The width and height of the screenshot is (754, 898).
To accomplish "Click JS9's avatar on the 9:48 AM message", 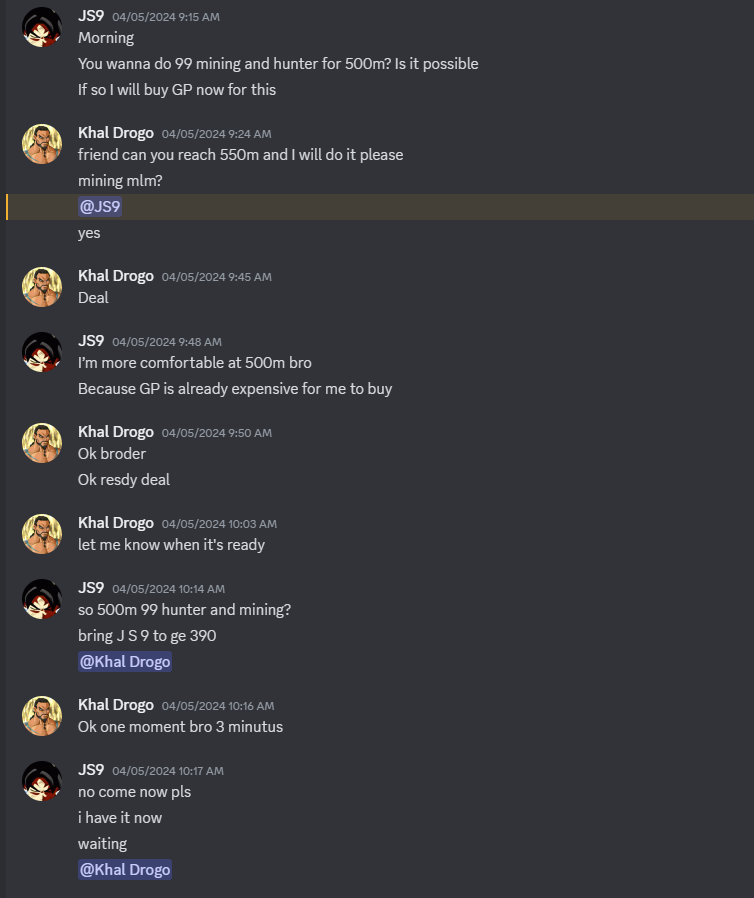I will click(42, 352).
